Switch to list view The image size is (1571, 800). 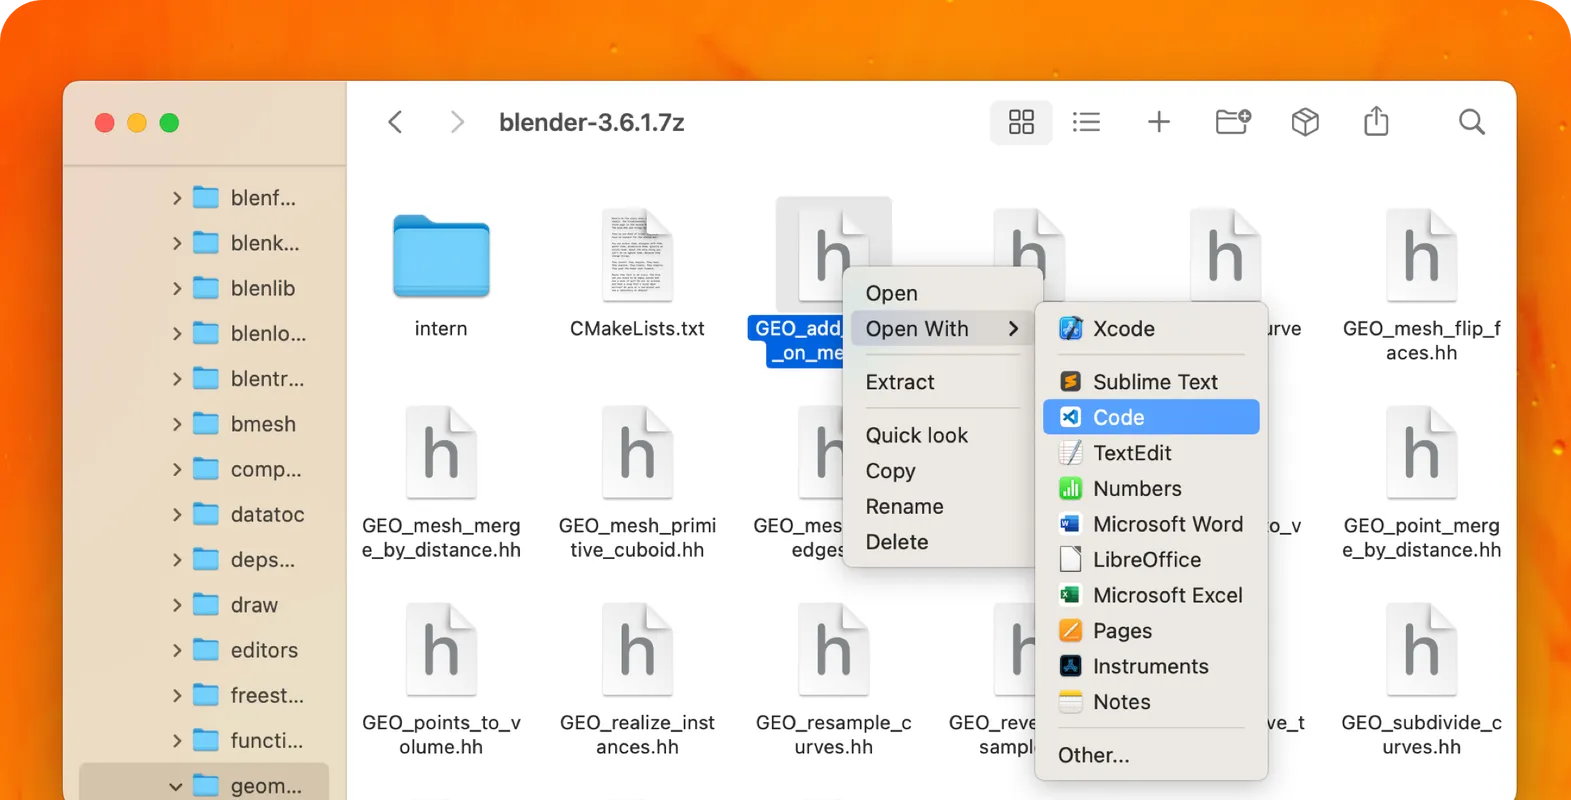(1086, 122)
